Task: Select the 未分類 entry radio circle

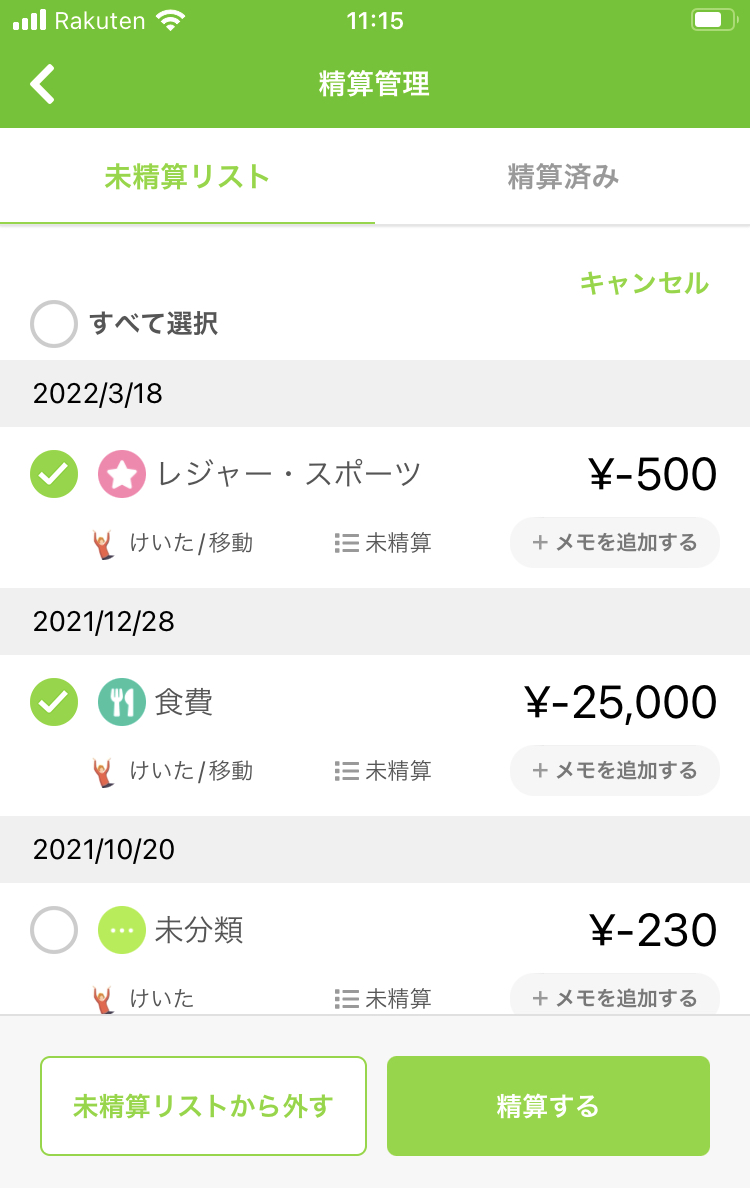Action: click(54, 930)
